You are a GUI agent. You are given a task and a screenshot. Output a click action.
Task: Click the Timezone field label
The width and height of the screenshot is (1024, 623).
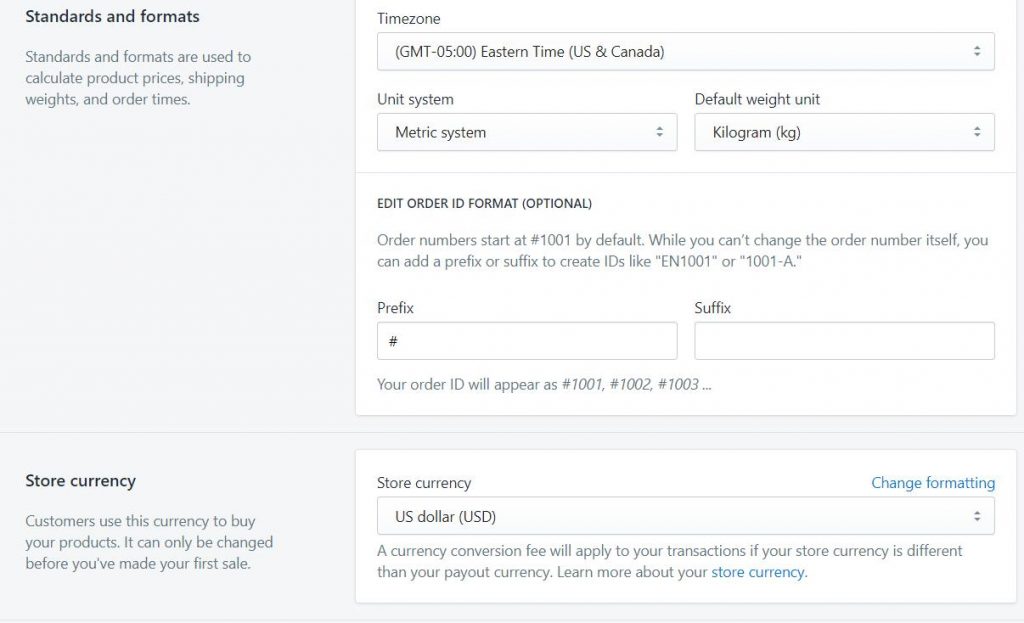point(408,19)
